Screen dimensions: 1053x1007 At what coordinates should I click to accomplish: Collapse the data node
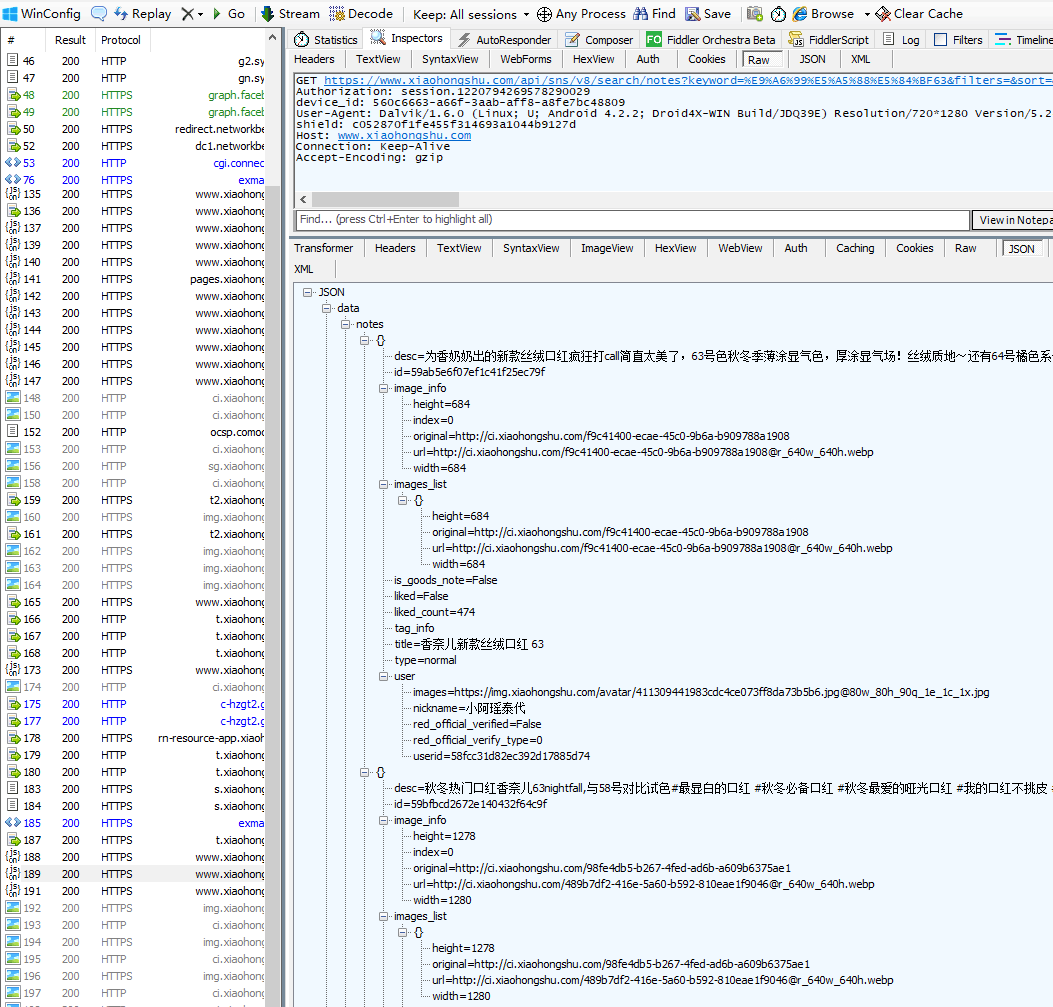point(326,308)
